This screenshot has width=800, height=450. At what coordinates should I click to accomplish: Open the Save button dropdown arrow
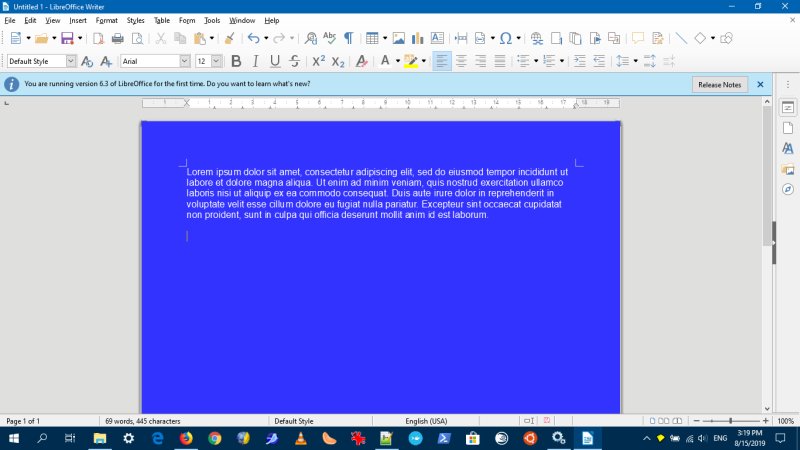click(x=80, y=38)
